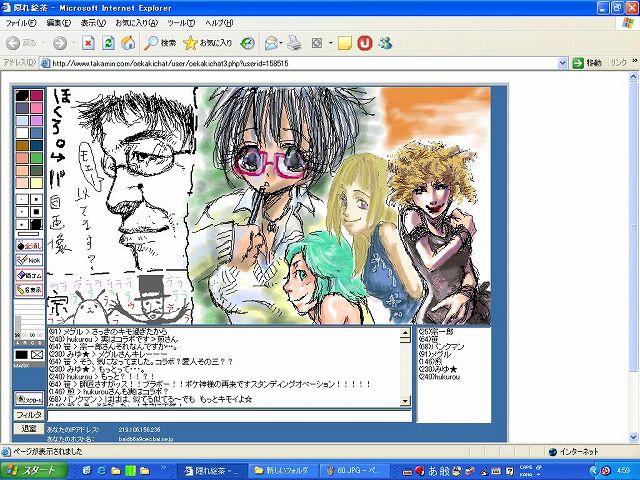Open the Edit icon dropdown arrow
The width and height of the screenshot is (640, 480).
330,43
